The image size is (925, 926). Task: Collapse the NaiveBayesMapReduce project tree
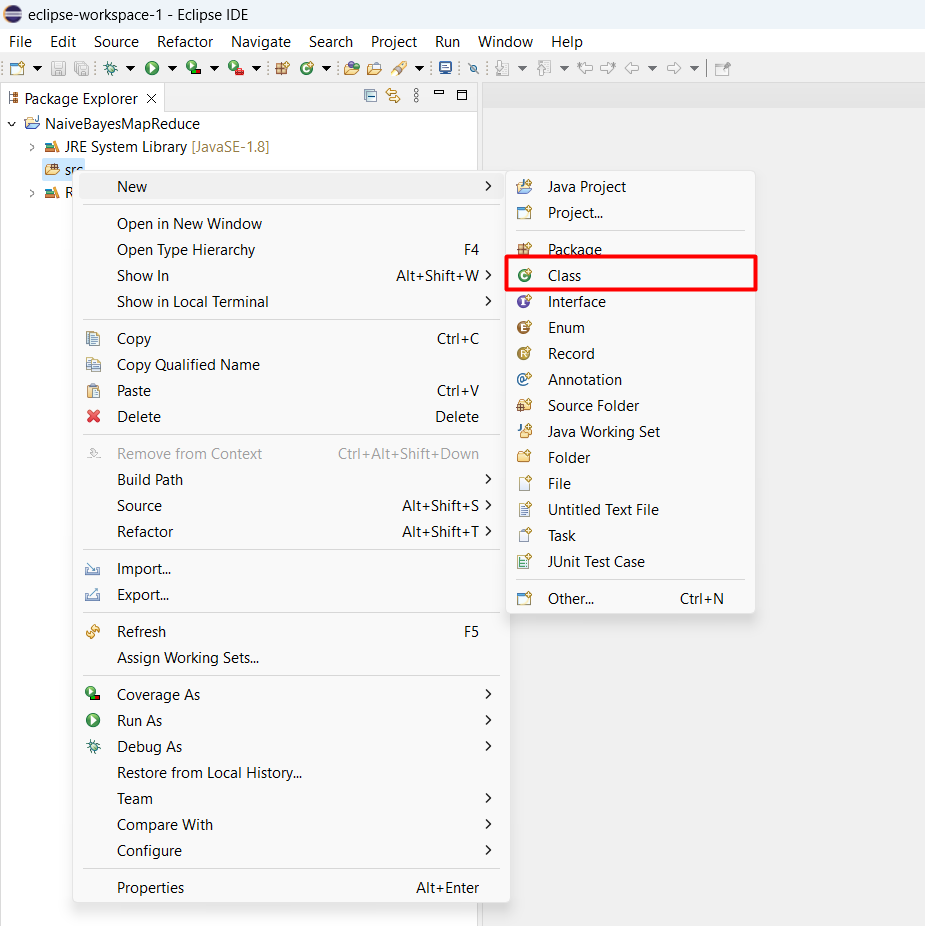12,124
